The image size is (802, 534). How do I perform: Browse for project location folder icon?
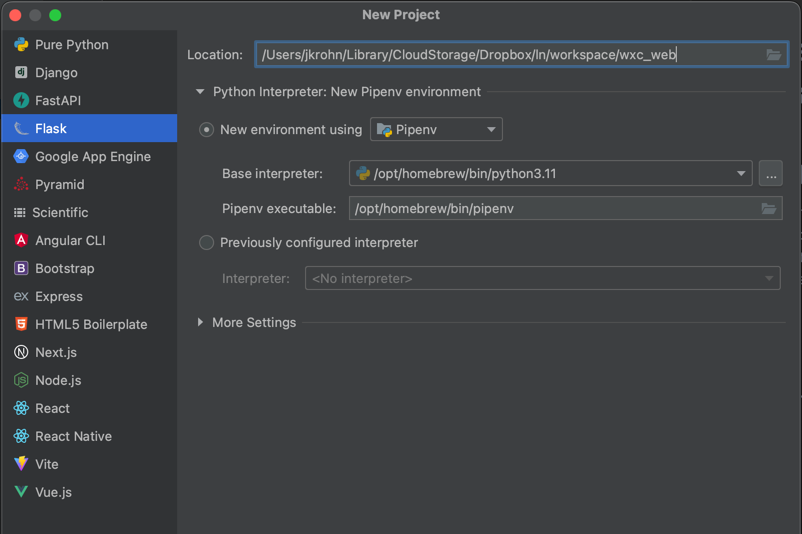(774, 55)
